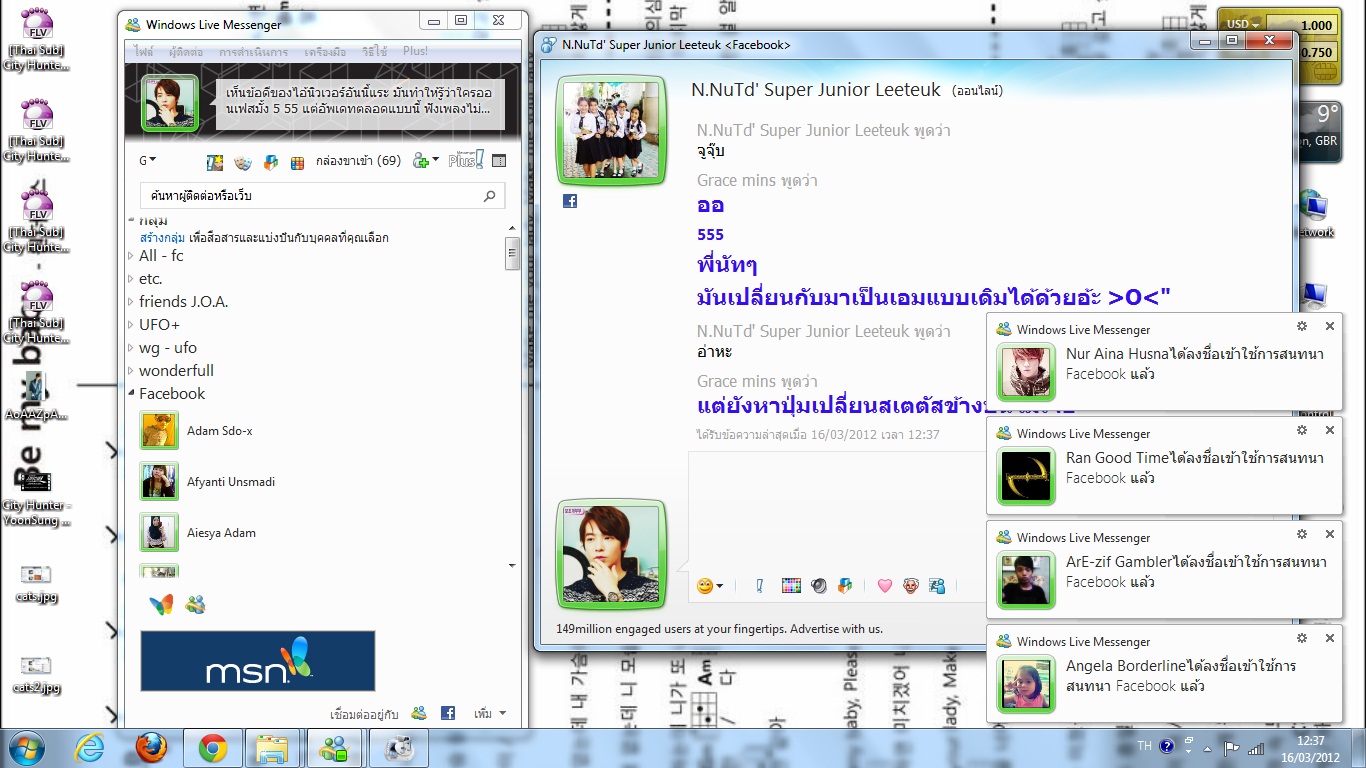
Task: Open the เพิ่ม dropdown at the bottom
Action: (490, 714)
